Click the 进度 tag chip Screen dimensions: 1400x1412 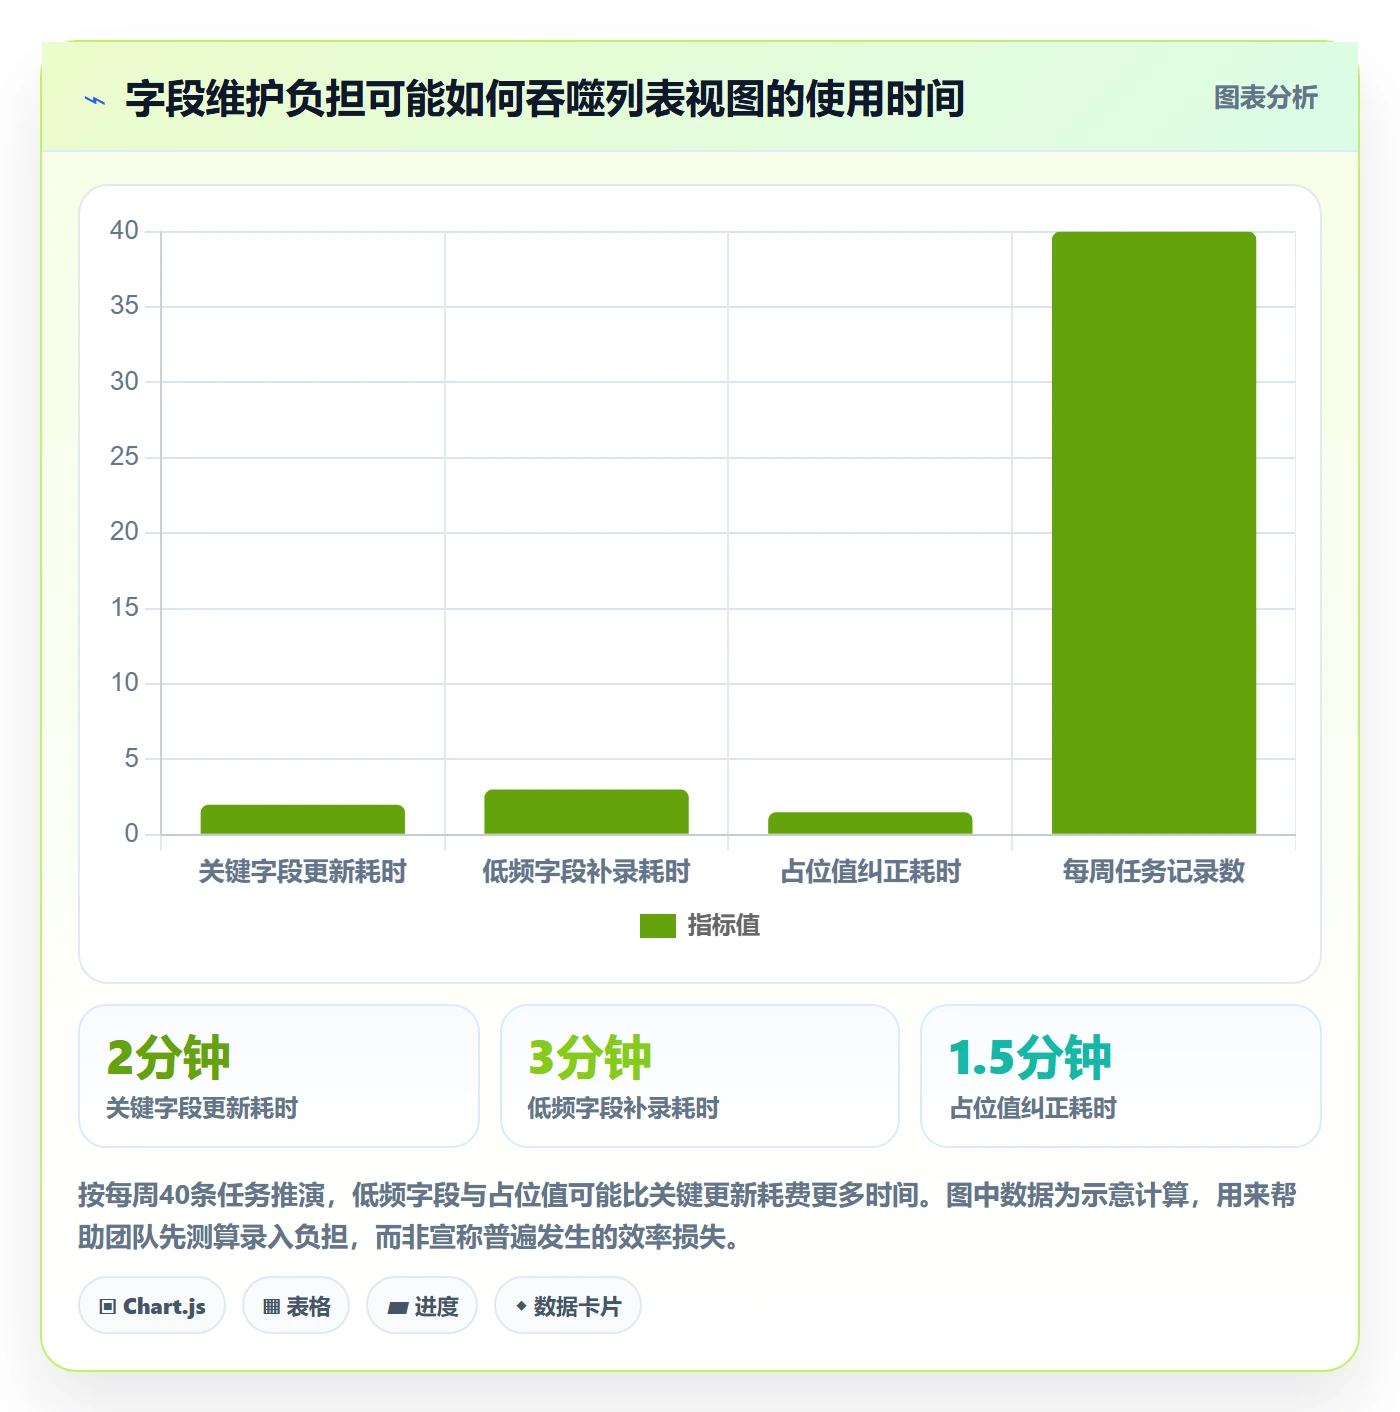pyautogui.click(x=422, y=1306)
